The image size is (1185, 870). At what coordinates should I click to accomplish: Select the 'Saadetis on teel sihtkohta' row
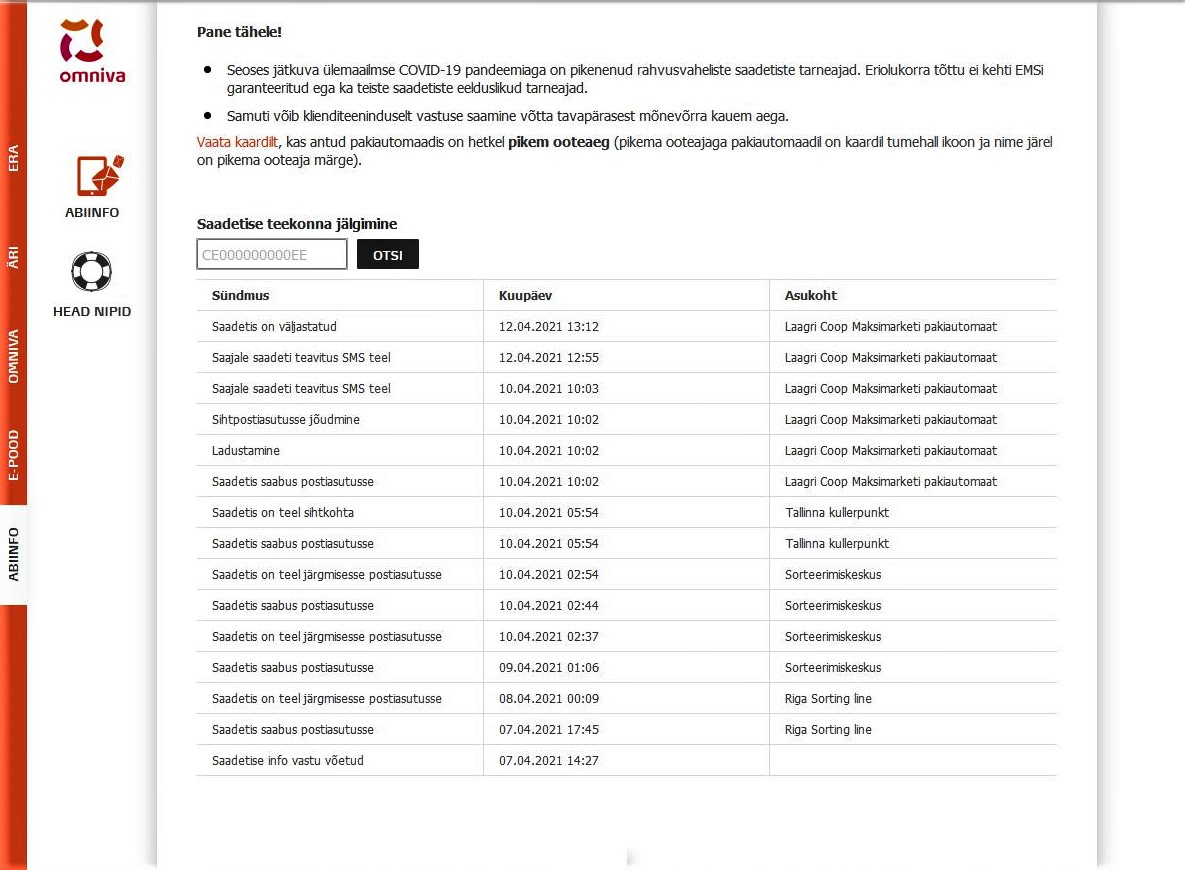pos(282,513)
